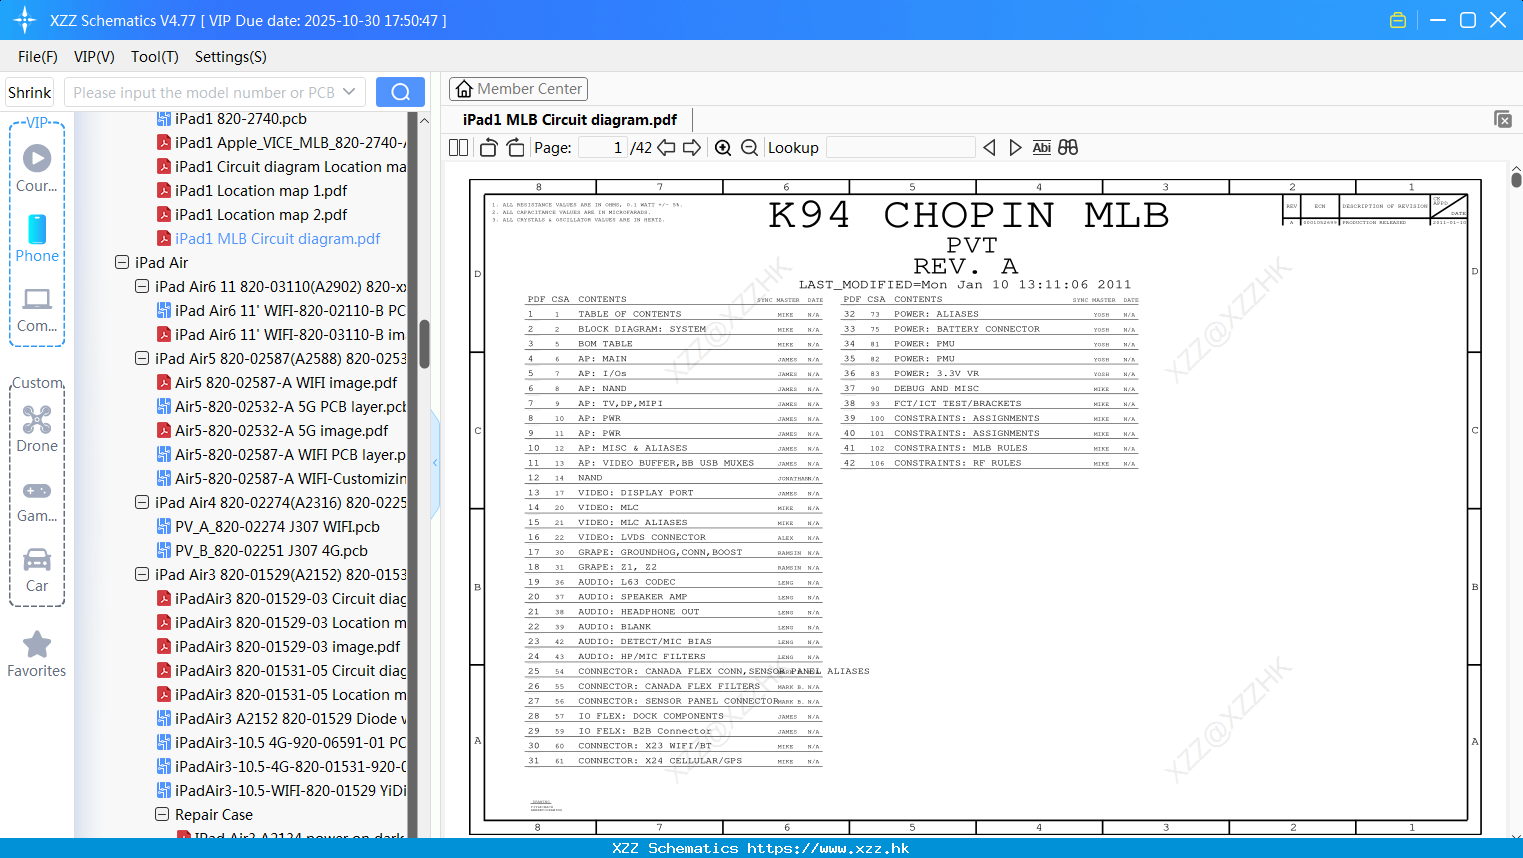
Task: Open Favorites star icon
Action: coord(37,654)
